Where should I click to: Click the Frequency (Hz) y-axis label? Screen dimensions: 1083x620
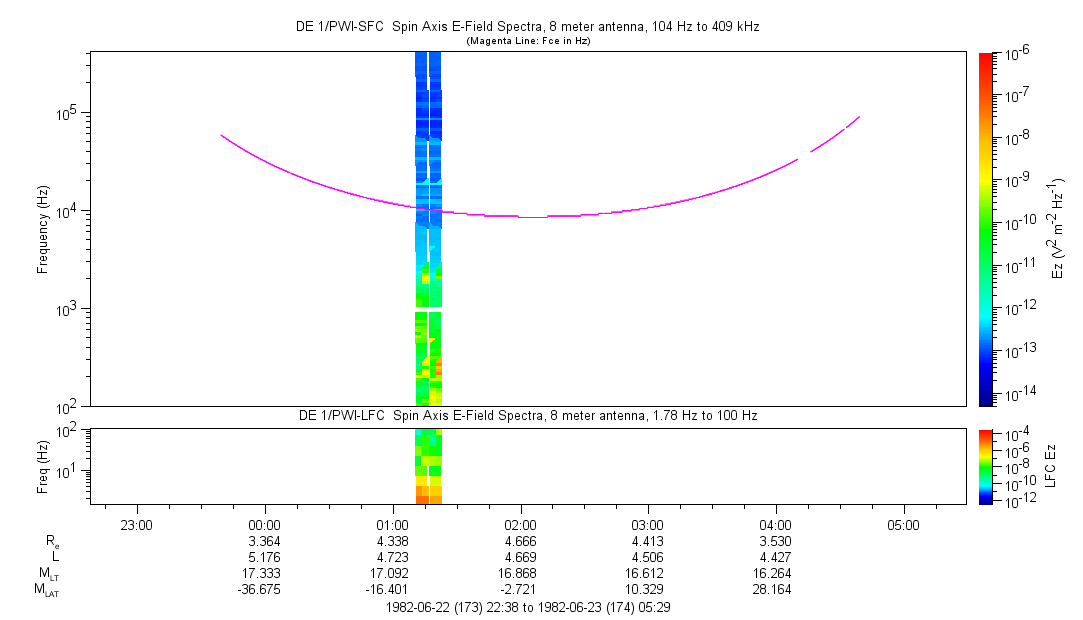[43, 229]
